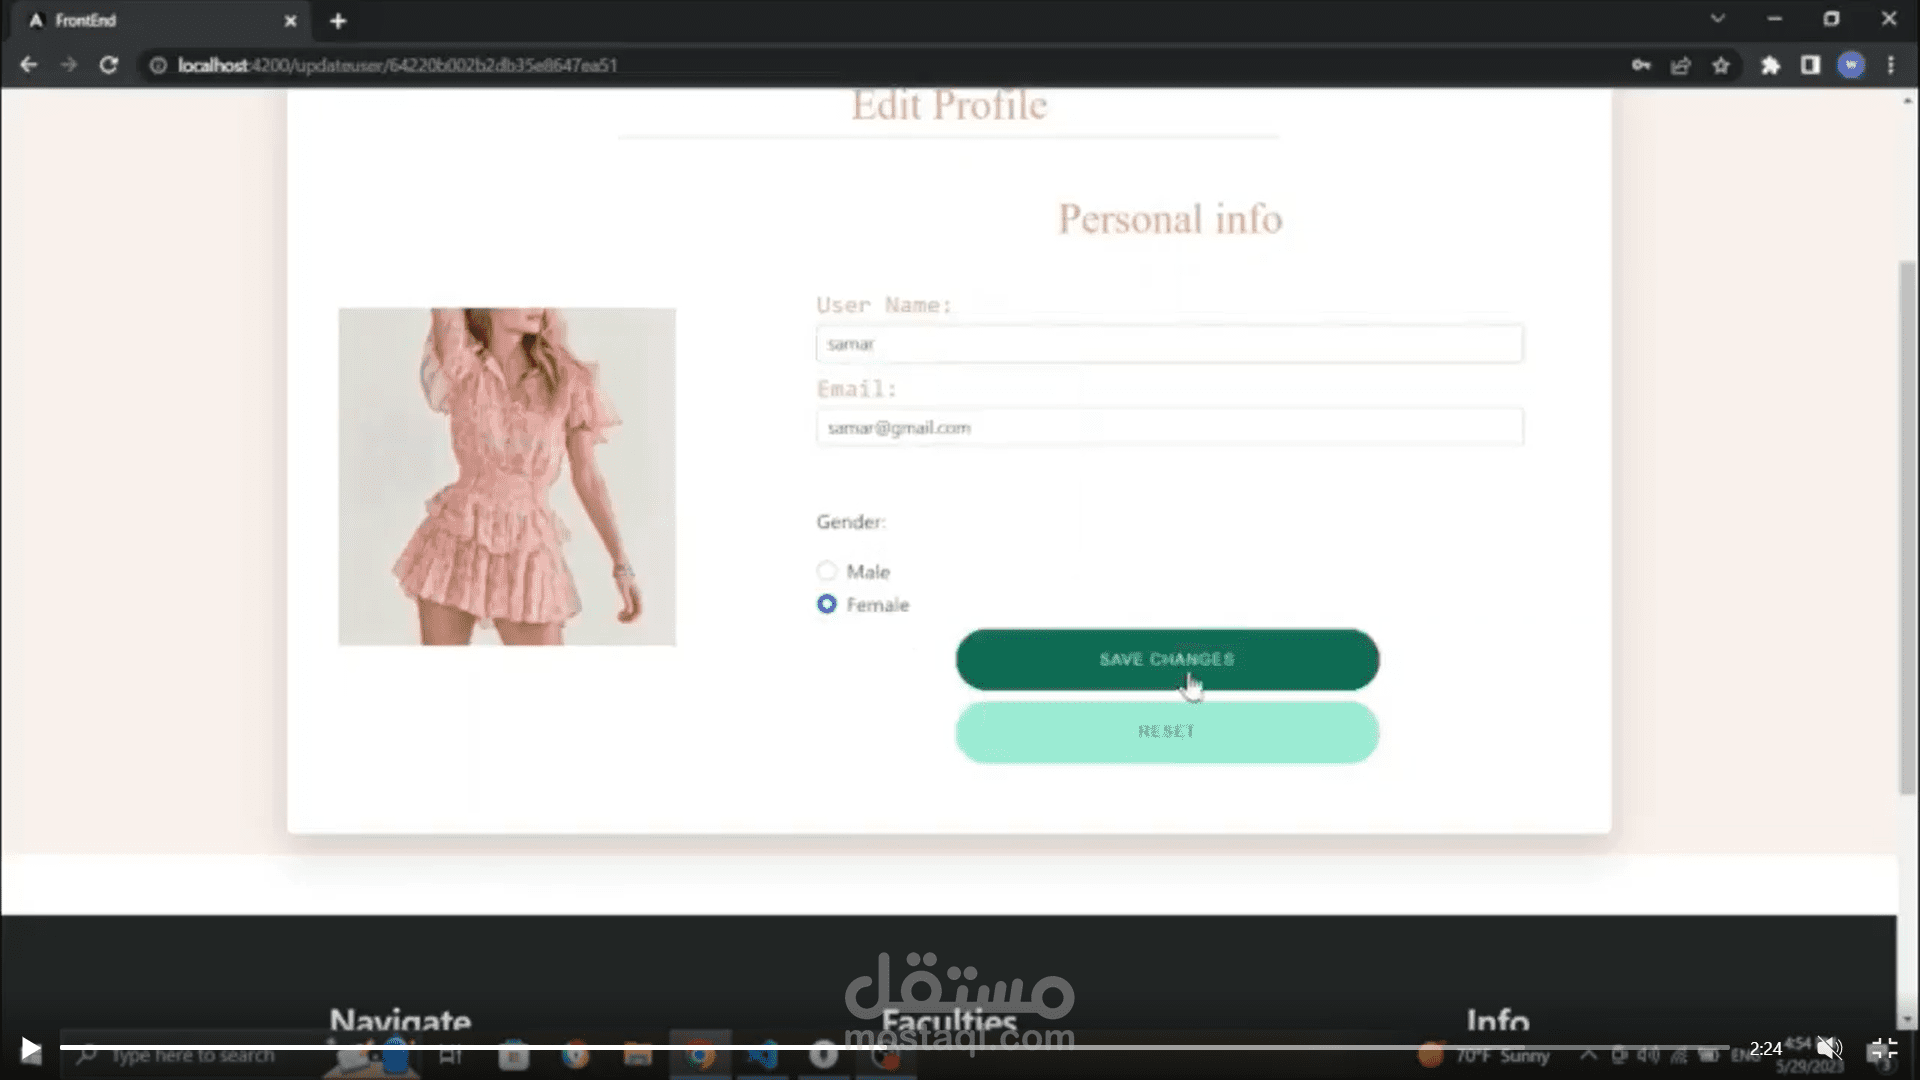Toggle the browser side panel icon

tap(1810, 66)
